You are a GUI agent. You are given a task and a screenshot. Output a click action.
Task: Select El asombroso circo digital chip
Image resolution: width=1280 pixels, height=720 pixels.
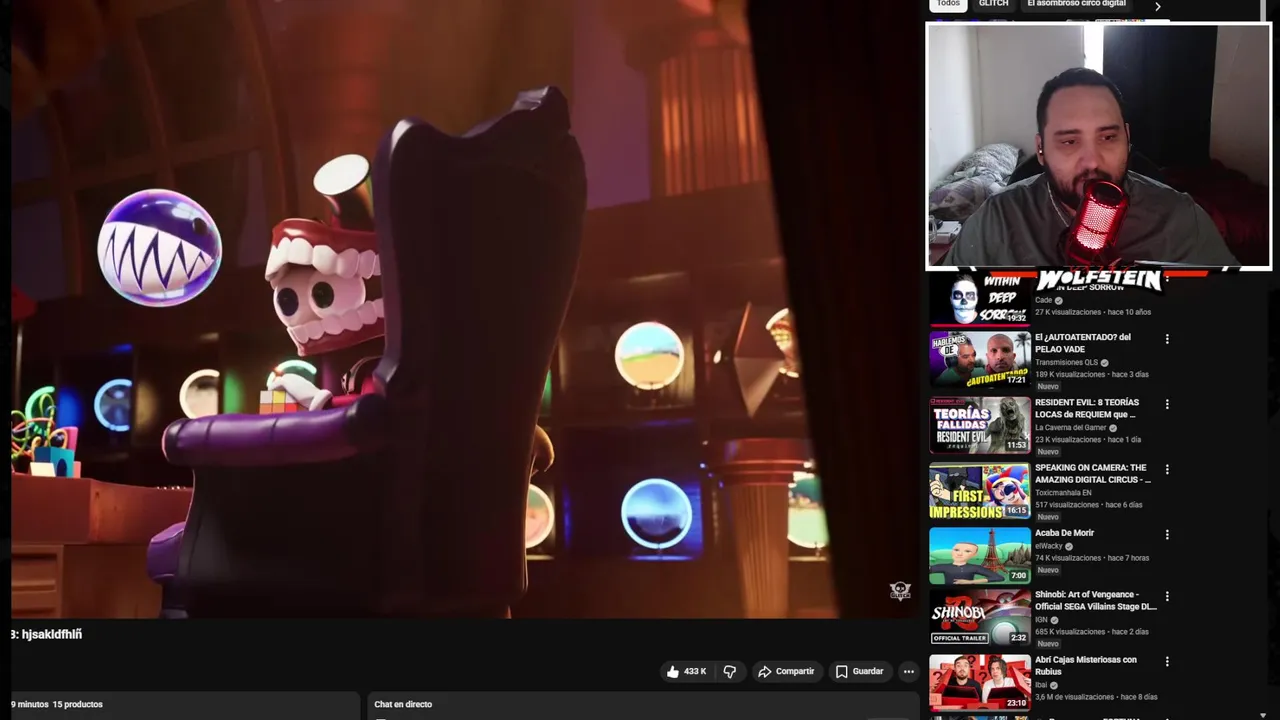click(1076, 4)
